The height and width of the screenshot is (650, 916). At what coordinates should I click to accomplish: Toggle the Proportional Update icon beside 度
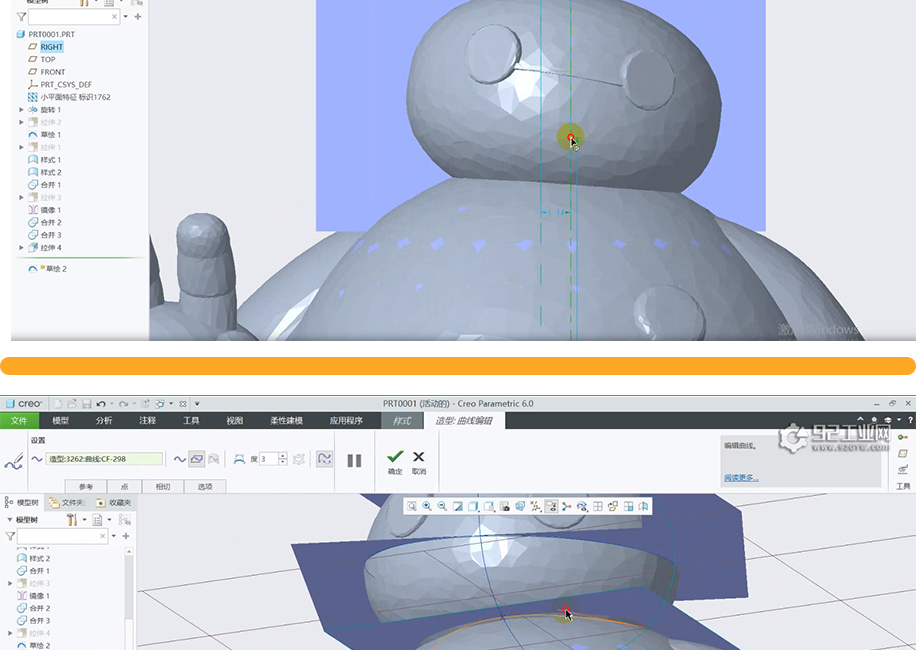point(299,459)
